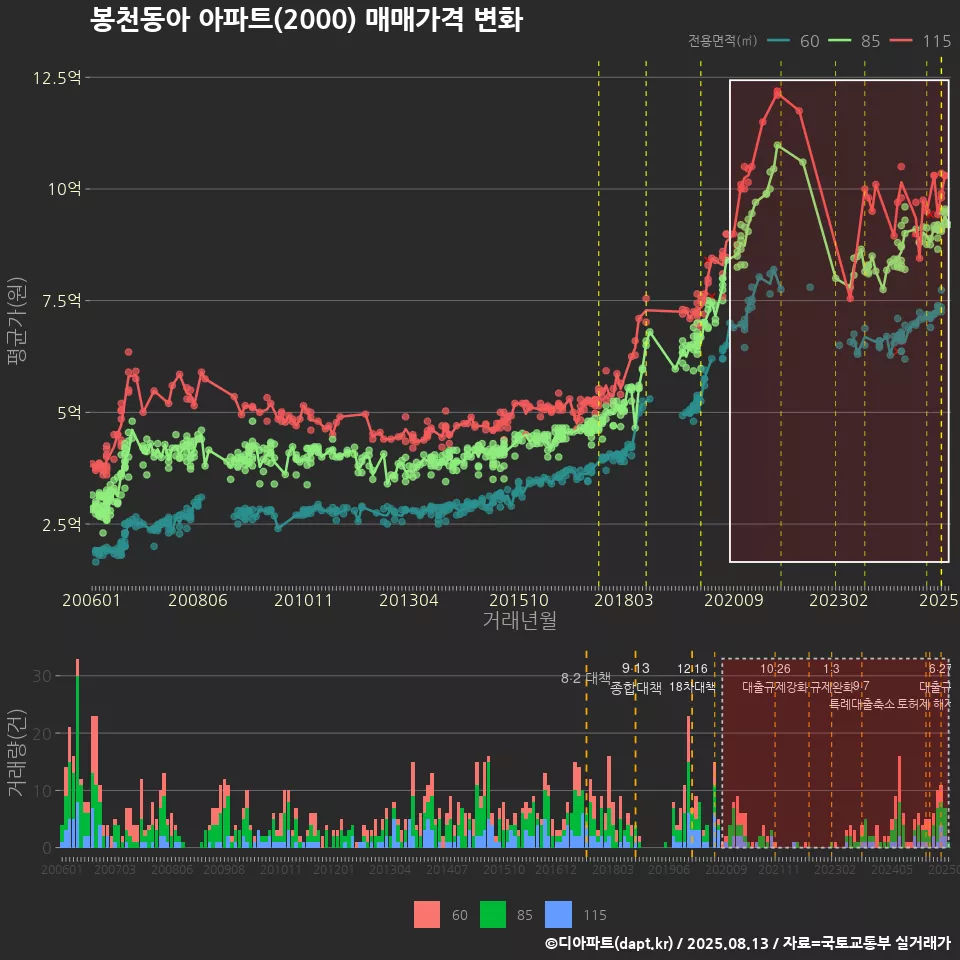Screen dimensions: 960x960
Task: Click the 10 label on the volume axis
Action: point(42,791)
